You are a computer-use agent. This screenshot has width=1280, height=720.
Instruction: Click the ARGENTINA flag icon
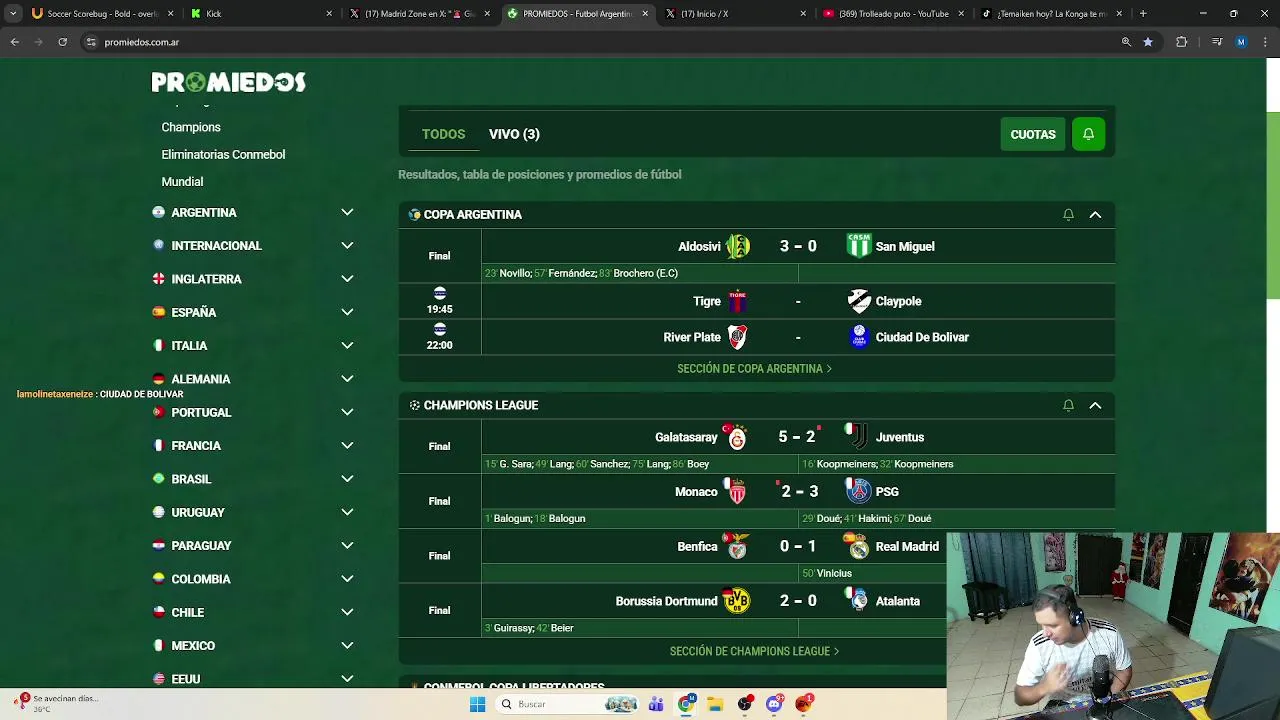coord(158,212)
